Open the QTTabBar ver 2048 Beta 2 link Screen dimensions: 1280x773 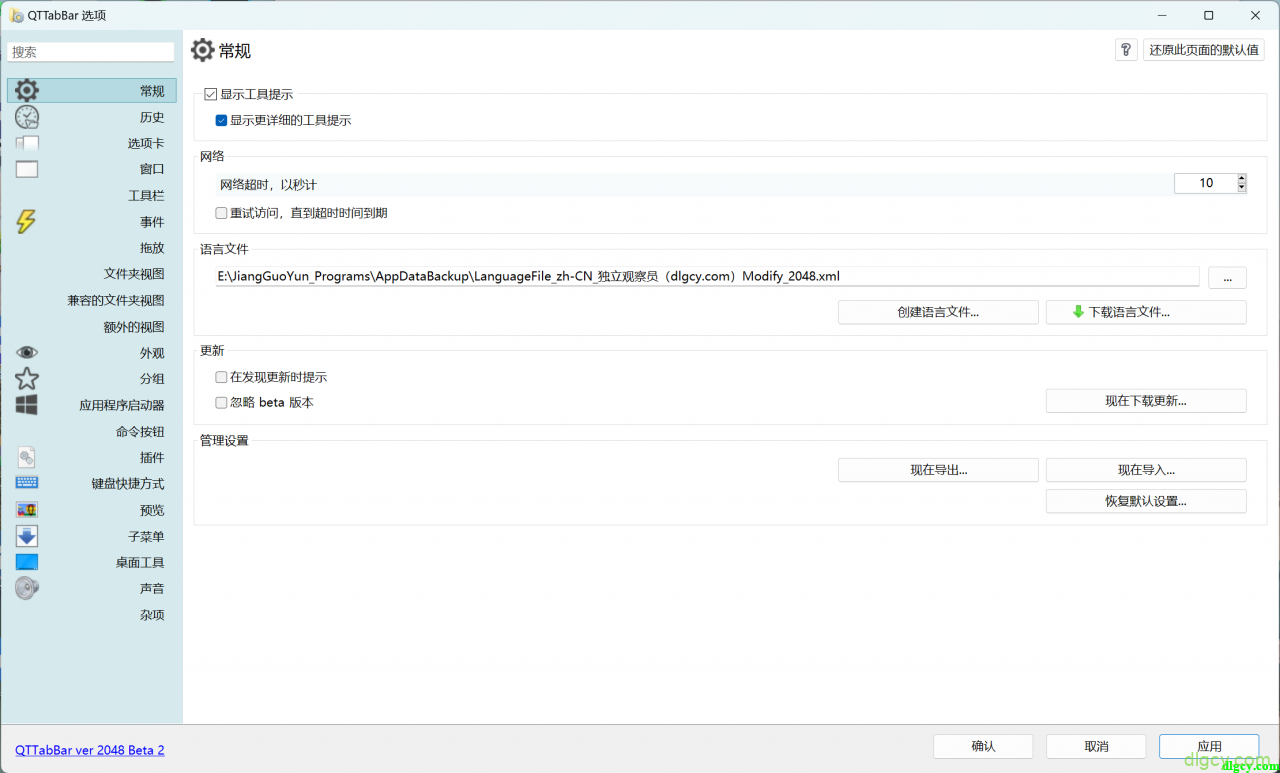coord(89,749)
